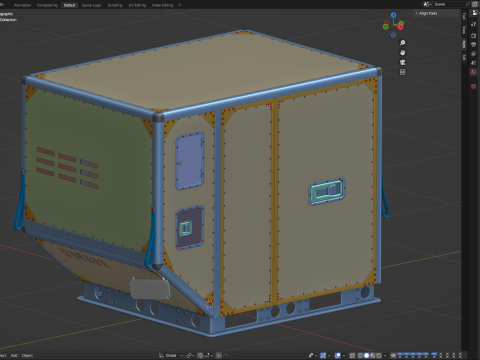Open the Properties editor type dropdown
The image size is (480, 360).
(475, 13)
